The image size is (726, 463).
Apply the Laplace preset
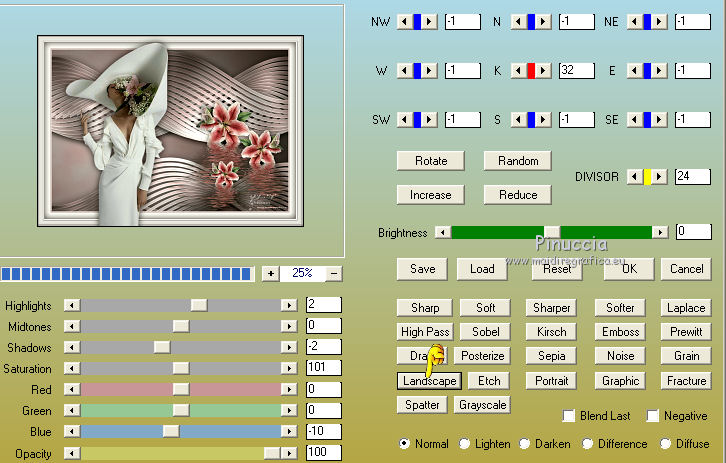tap(686, 307)
